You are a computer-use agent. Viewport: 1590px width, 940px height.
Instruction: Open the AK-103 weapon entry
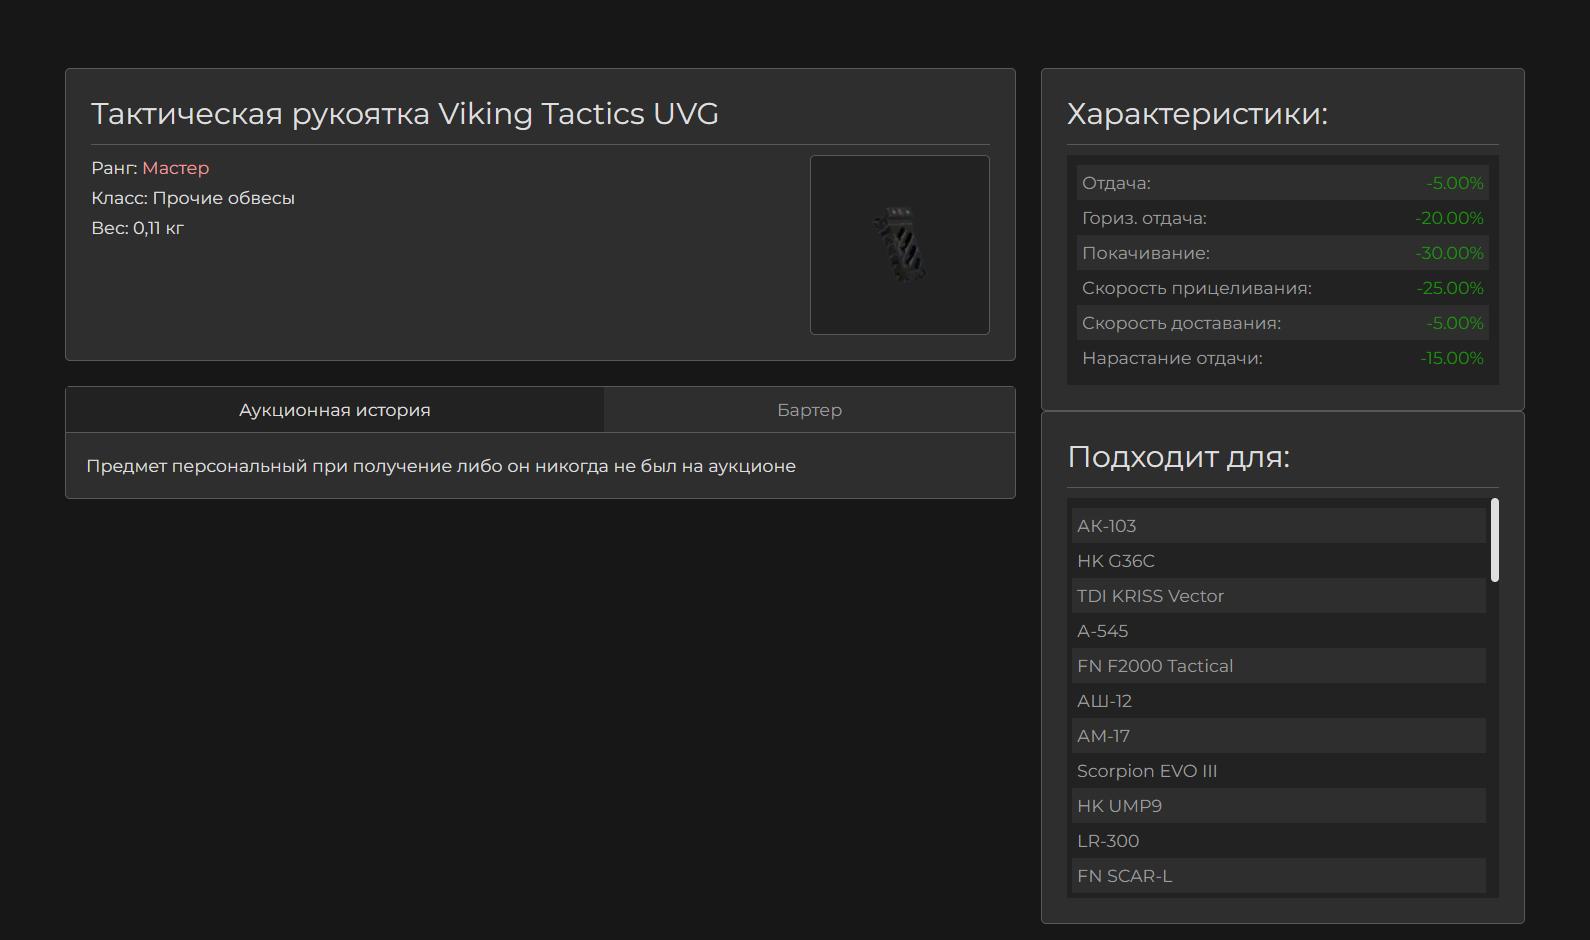tap(1279, 526)
